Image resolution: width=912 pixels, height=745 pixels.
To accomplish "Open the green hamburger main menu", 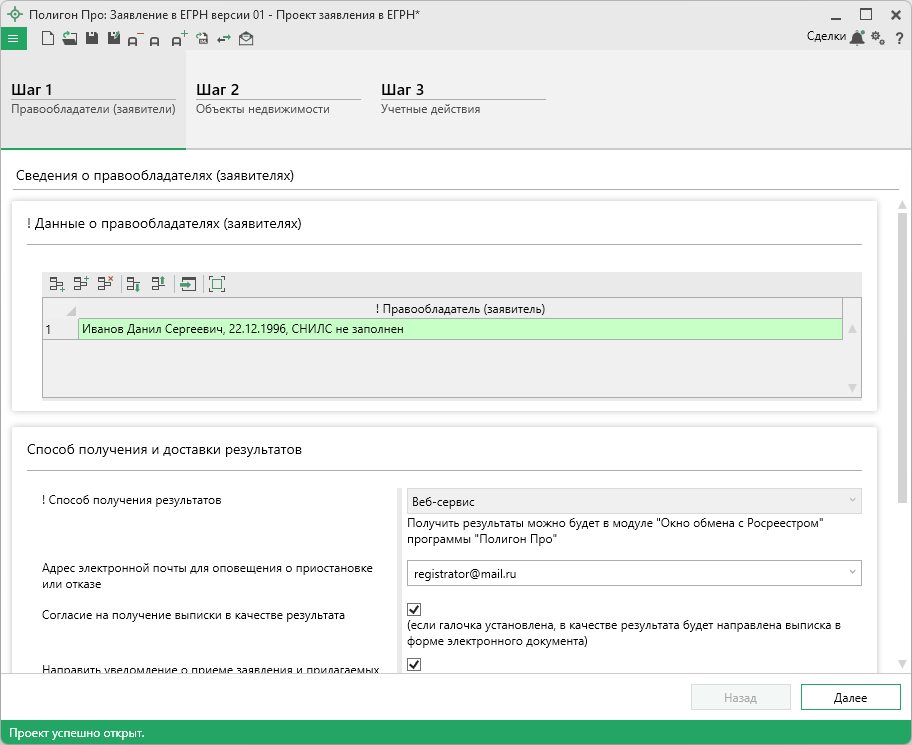I will click(x=13, y=38).
